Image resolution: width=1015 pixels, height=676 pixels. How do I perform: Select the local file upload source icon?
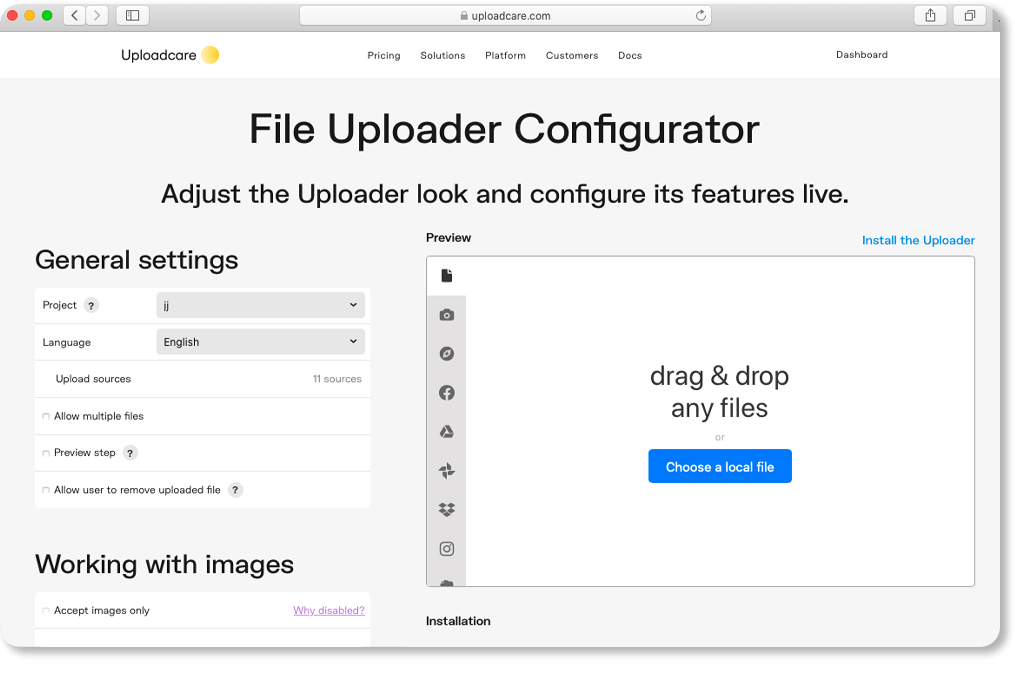tap(447, 275)
